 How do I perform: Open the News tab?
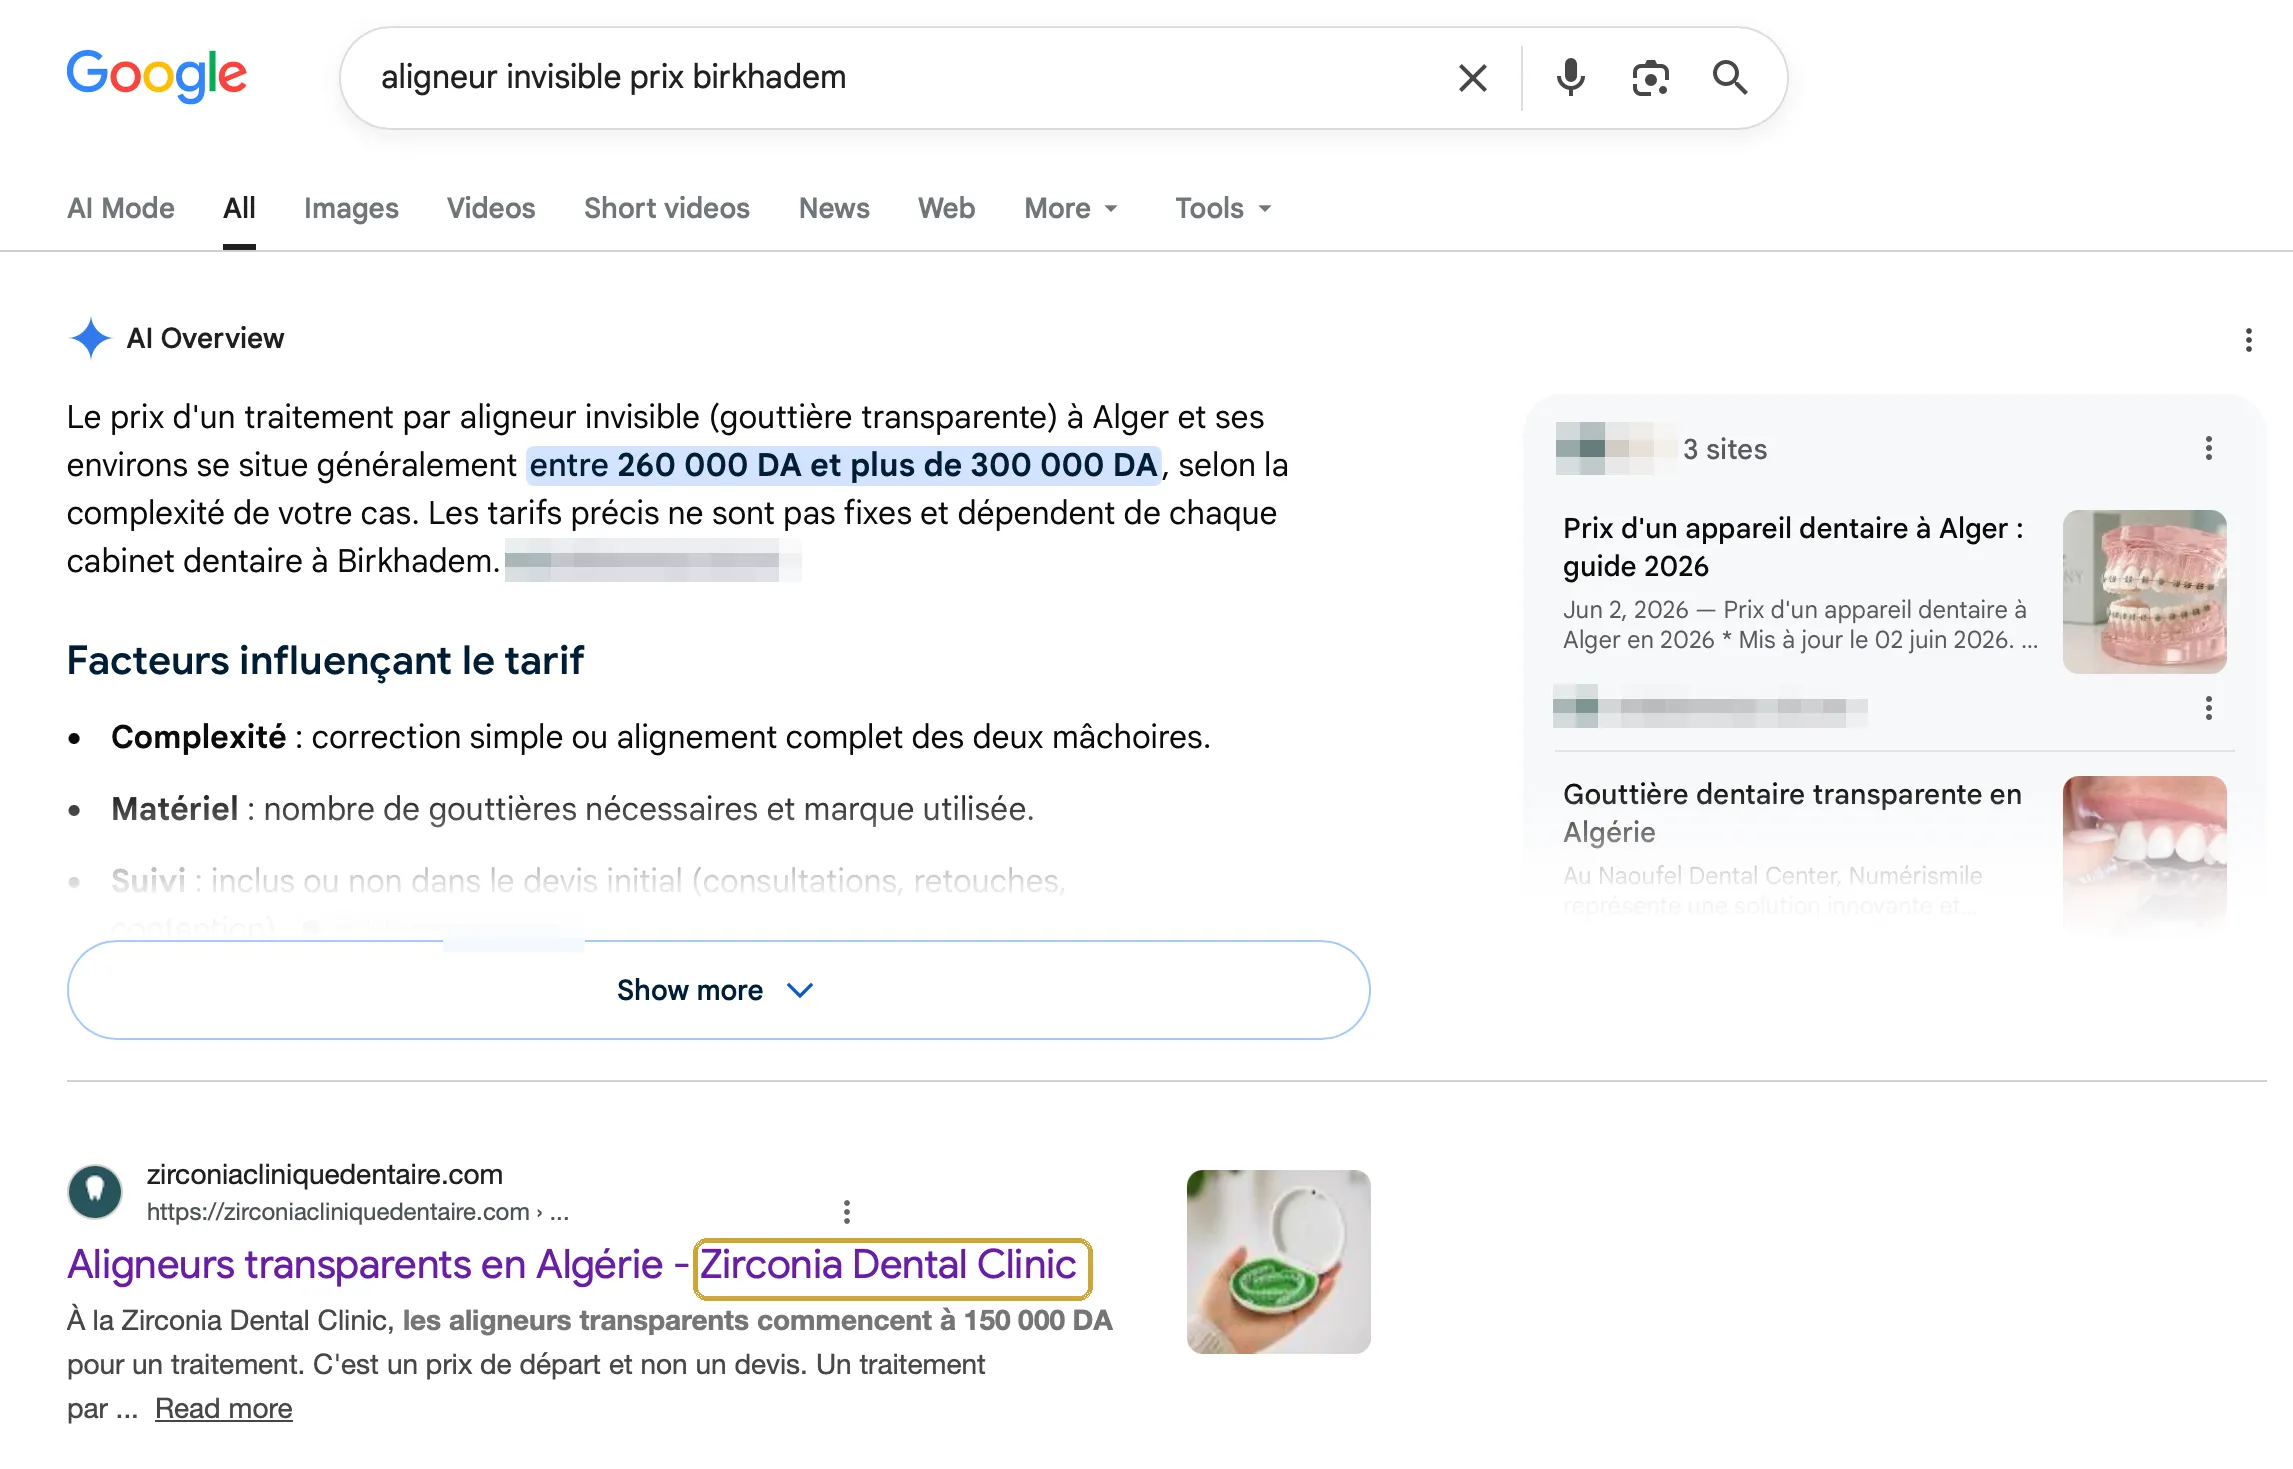[834, 208]
